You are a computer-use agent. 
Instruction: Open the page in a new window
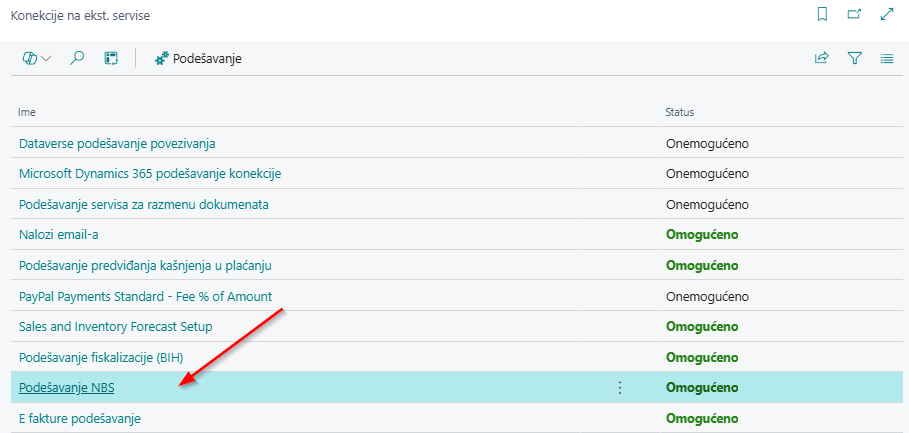[854, 15]
